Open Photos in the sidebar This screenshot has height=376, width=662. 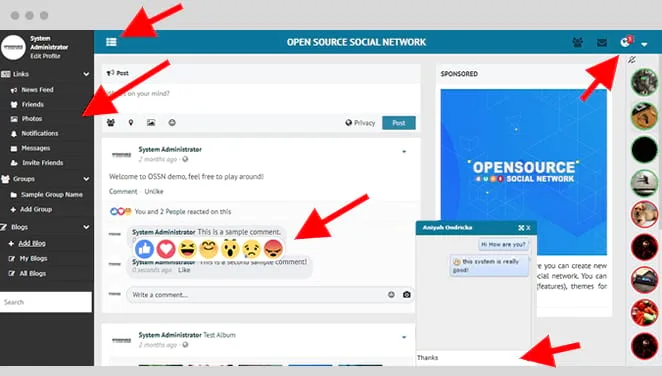click(32, 119)
